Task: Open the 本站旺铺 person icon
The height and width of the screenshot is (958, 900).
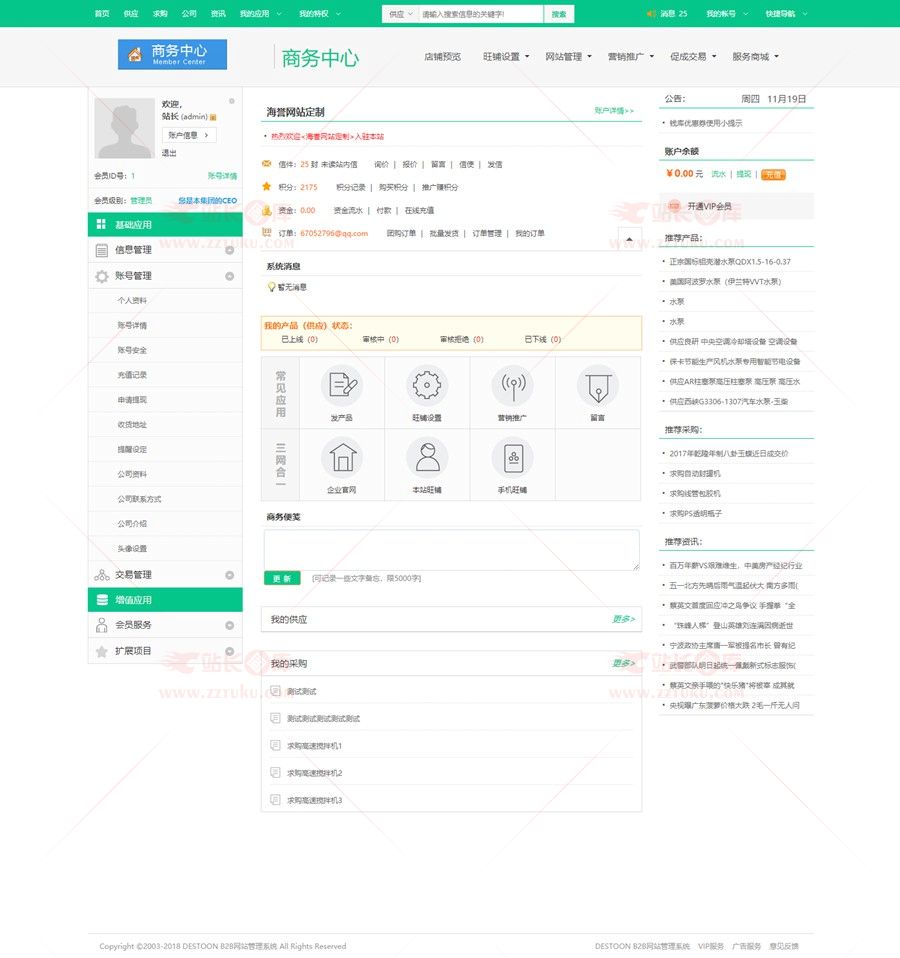Action: click(x=427, y=457)
